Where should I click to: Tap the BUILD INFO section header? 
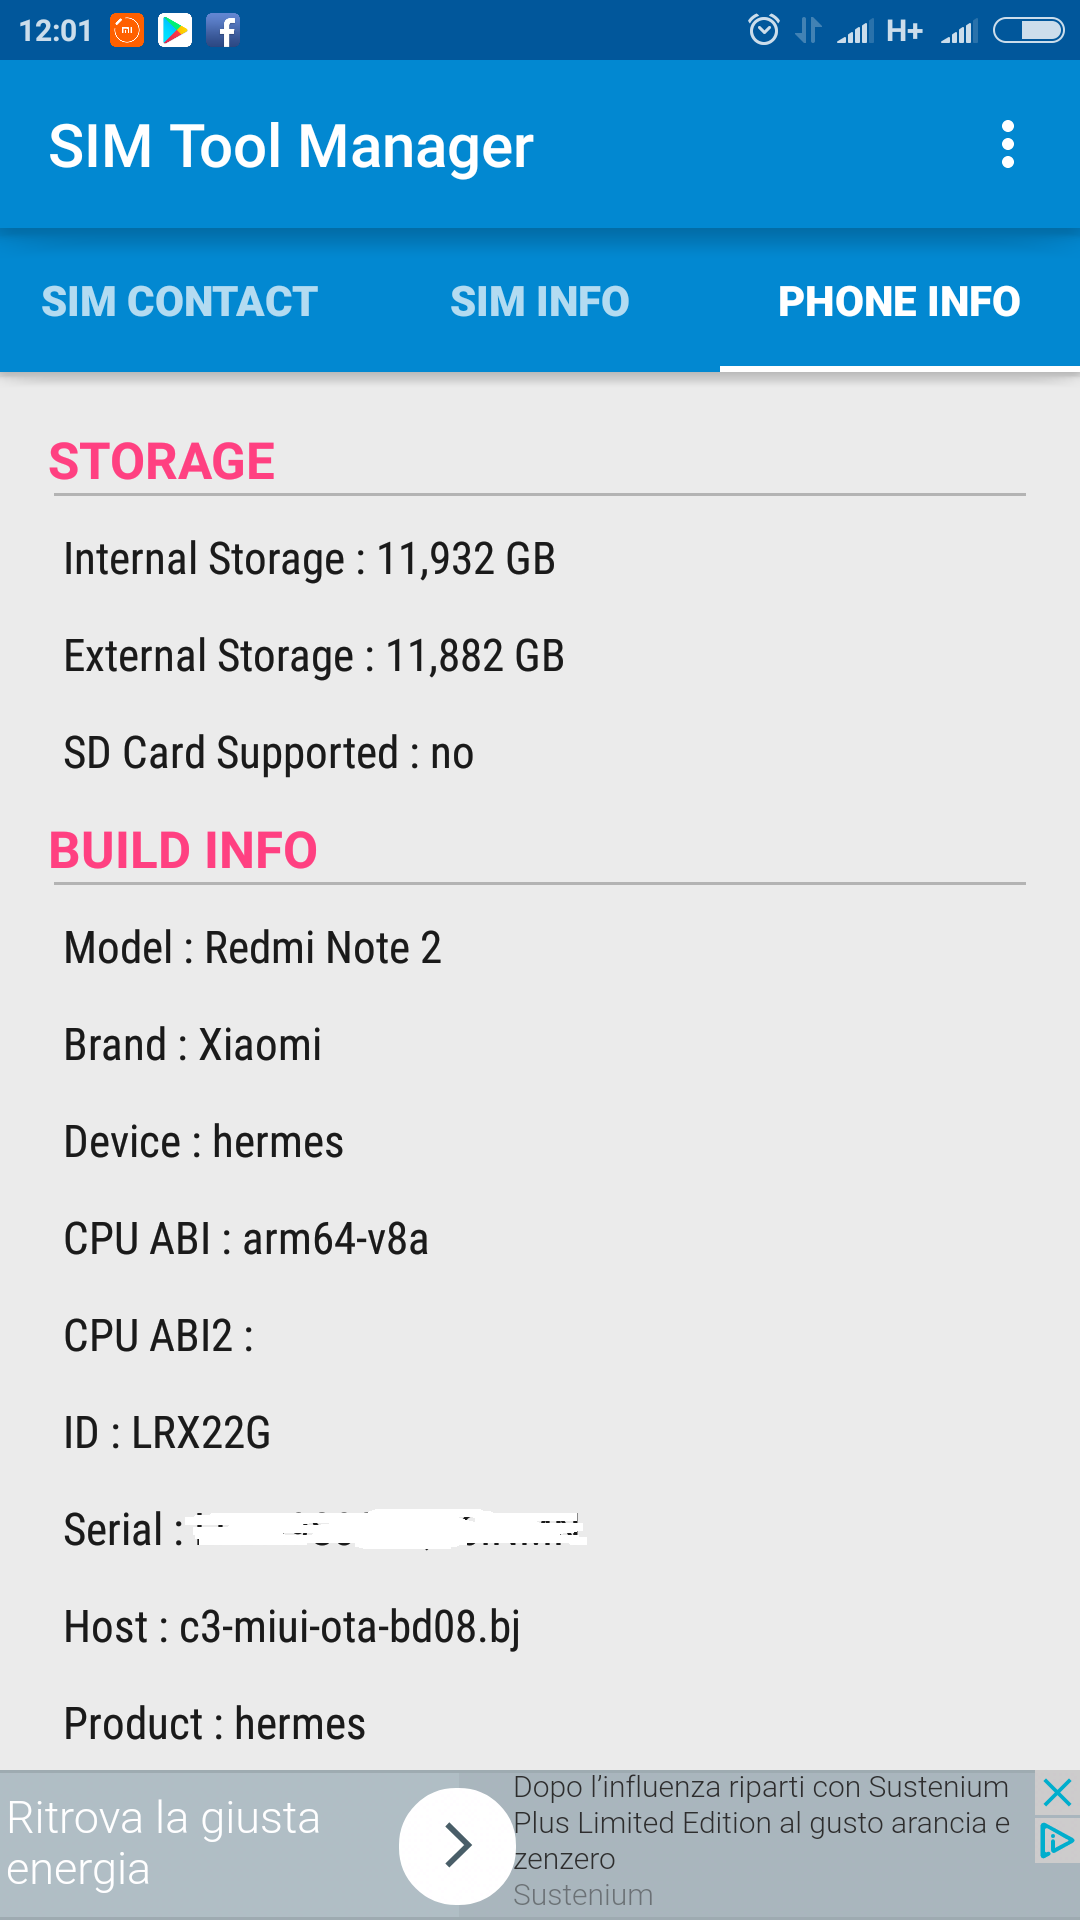183,850
